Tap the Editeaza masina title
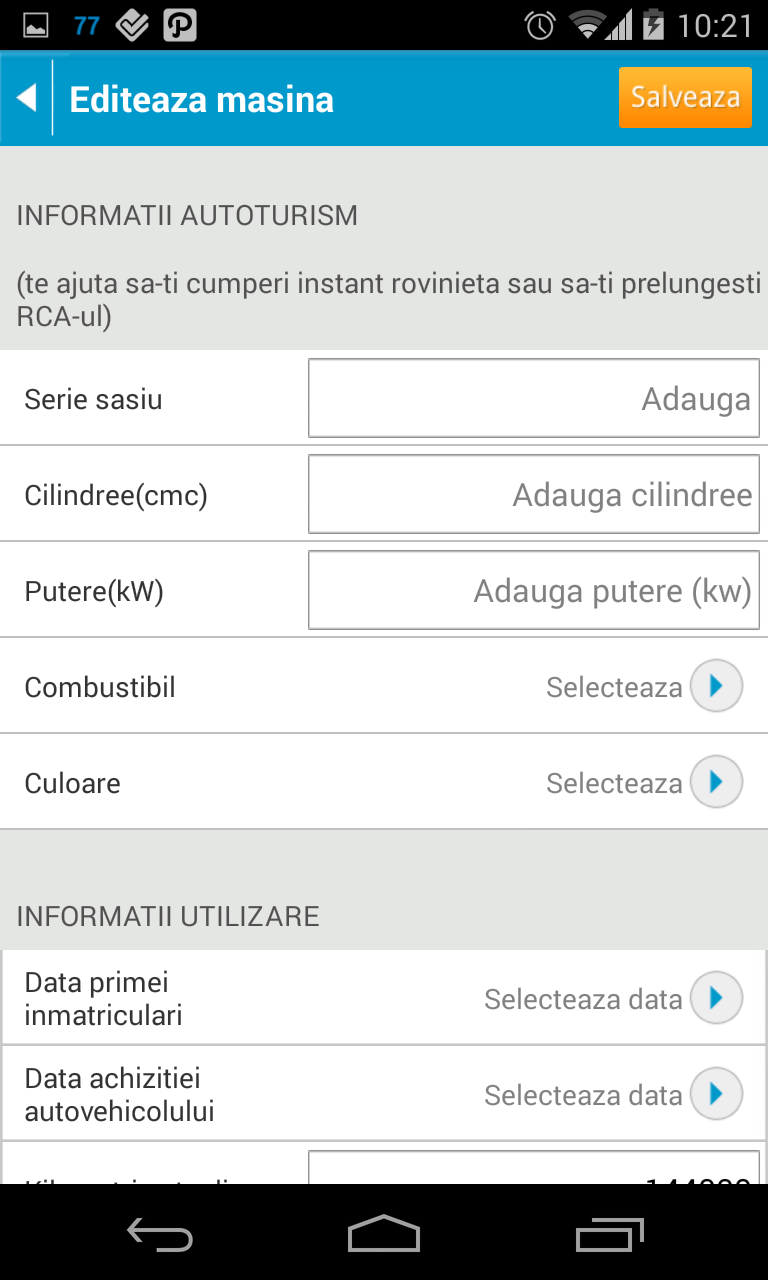This screenshot has height=1280, width=768. coord(202,100)
